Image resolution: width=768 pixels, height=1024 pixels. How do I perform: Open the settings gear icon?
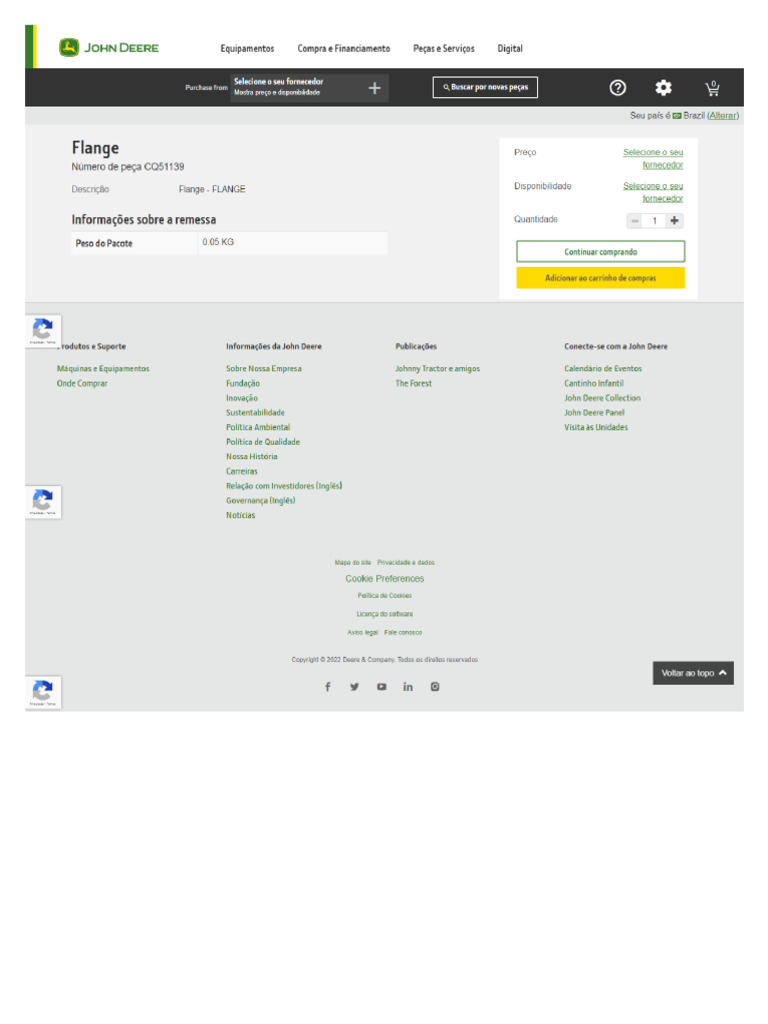coord(664,88)
